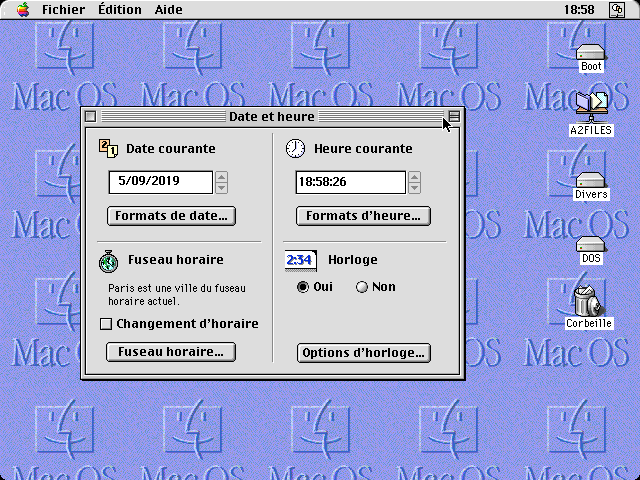Click the Heure courante heading
This screenshot has width=640, height=480.
363,149
